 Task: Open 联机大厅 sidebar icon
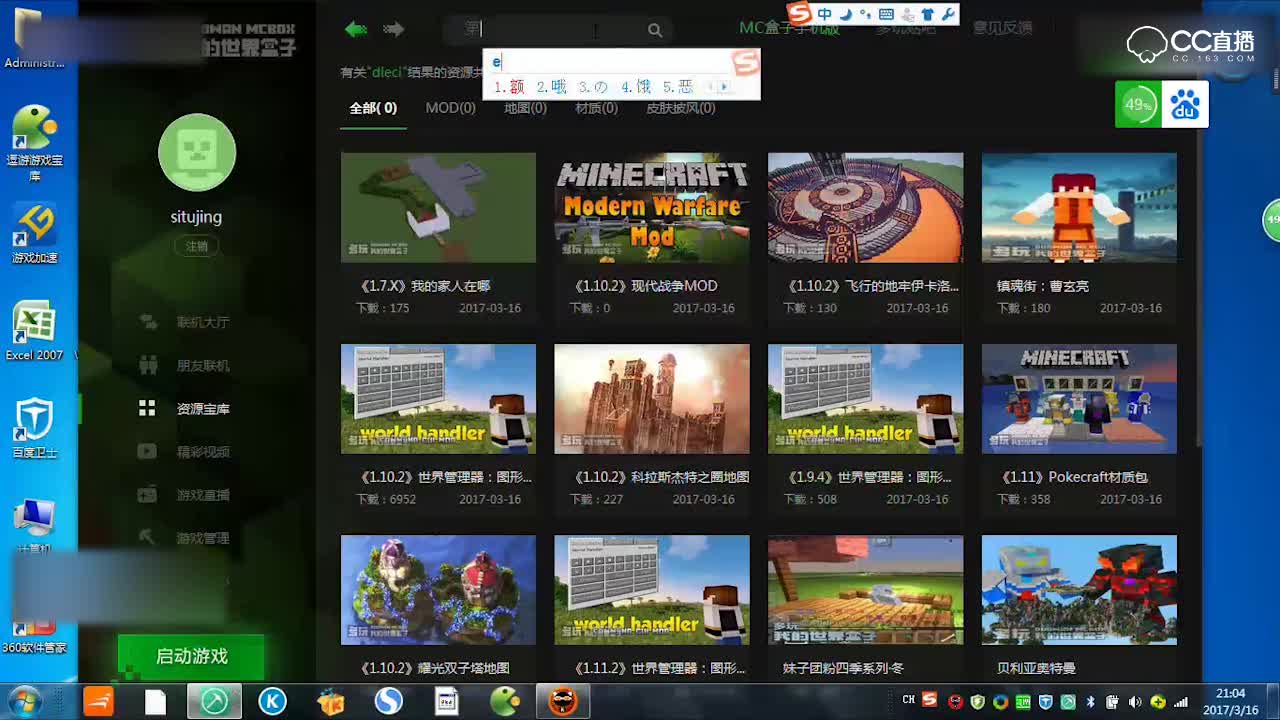148,322
